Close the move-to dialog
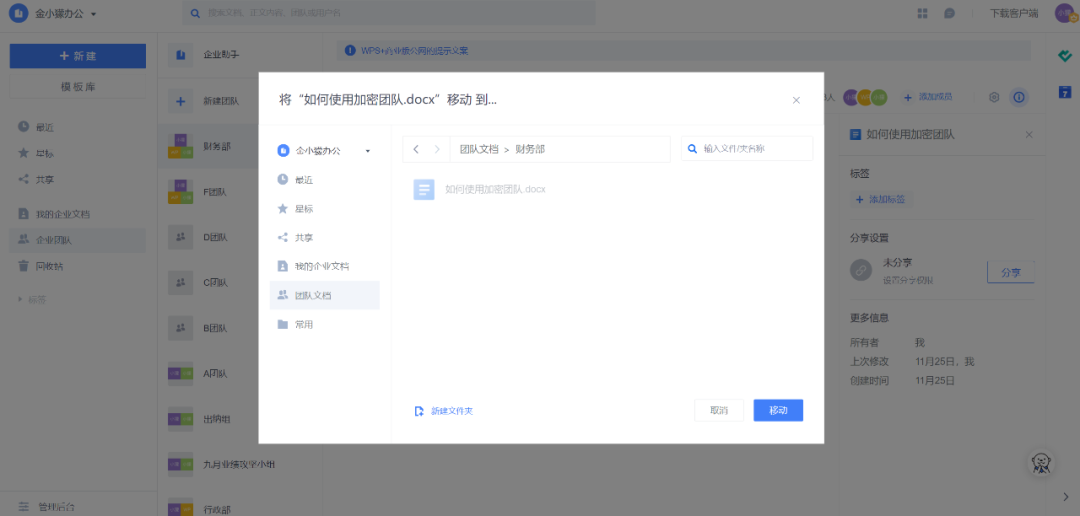Viewport: 1080px width, 516px height. pos(796,100)
